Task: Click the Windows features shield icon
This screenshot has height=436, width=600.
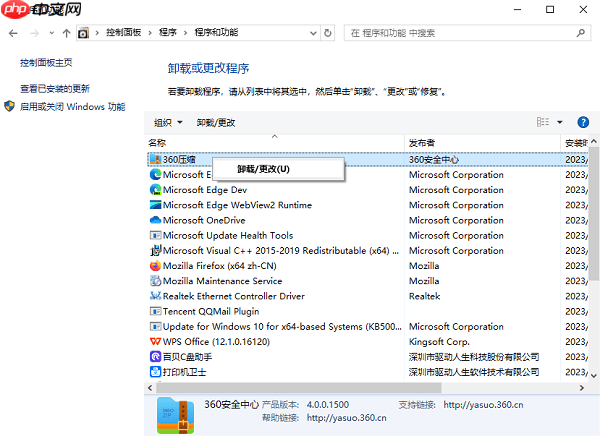Action: [x=9, y=106]
